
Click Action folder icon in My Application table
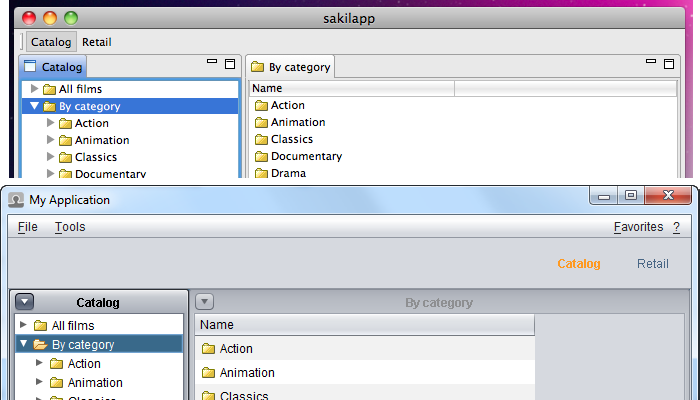(208, 348)
